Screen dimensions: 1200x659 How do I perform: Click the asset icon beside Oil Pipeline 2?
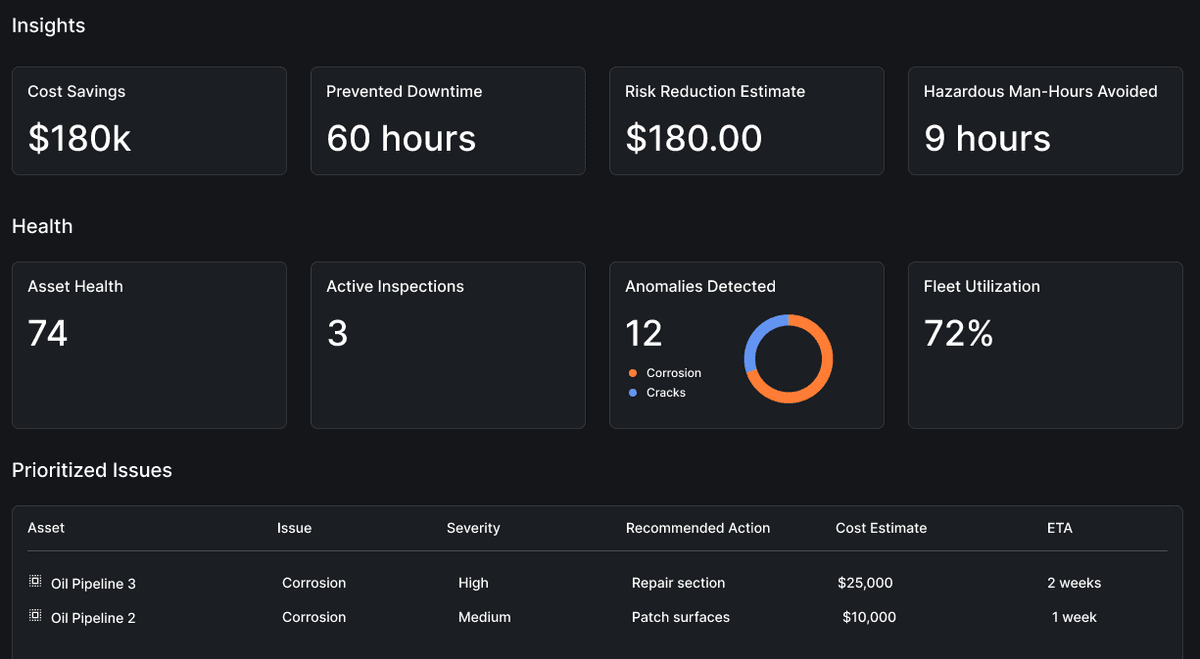[34, 617]
